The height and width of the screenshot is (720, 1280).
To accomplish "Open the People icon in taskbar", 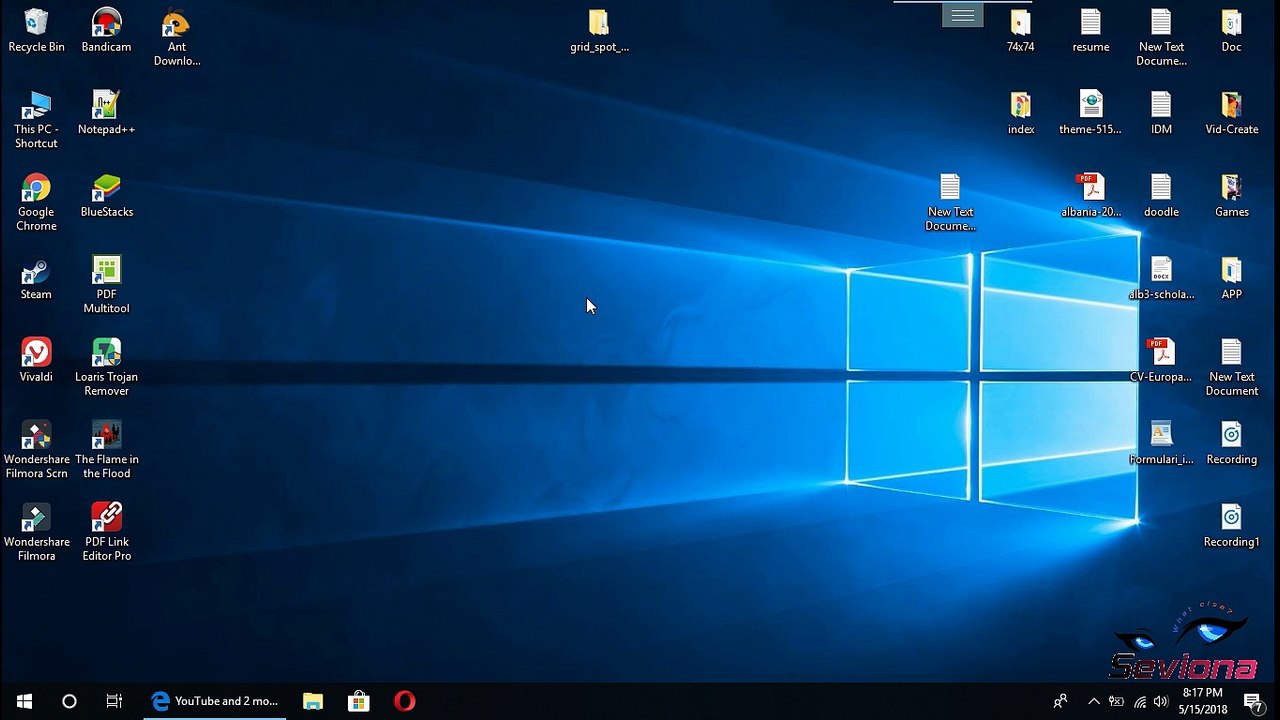I will 1060,701.
